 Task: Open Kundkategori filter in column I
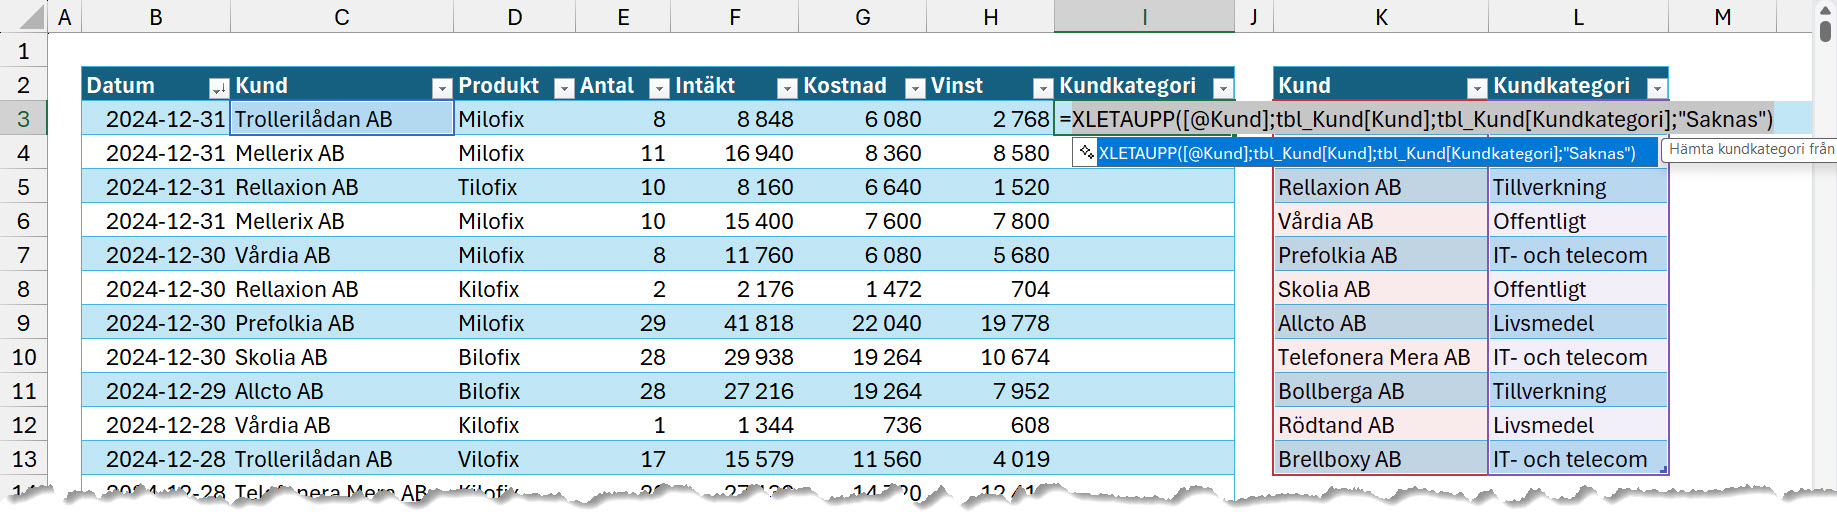(1223, 88)
